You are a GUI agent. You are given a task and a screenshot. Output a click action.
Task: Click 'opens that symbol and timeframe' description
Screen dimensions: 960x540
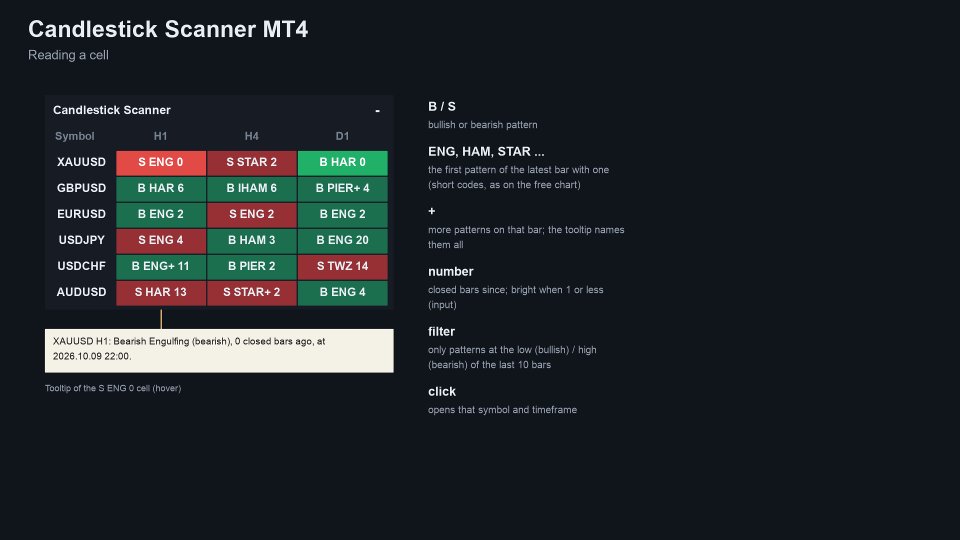[x=503, y=410]
